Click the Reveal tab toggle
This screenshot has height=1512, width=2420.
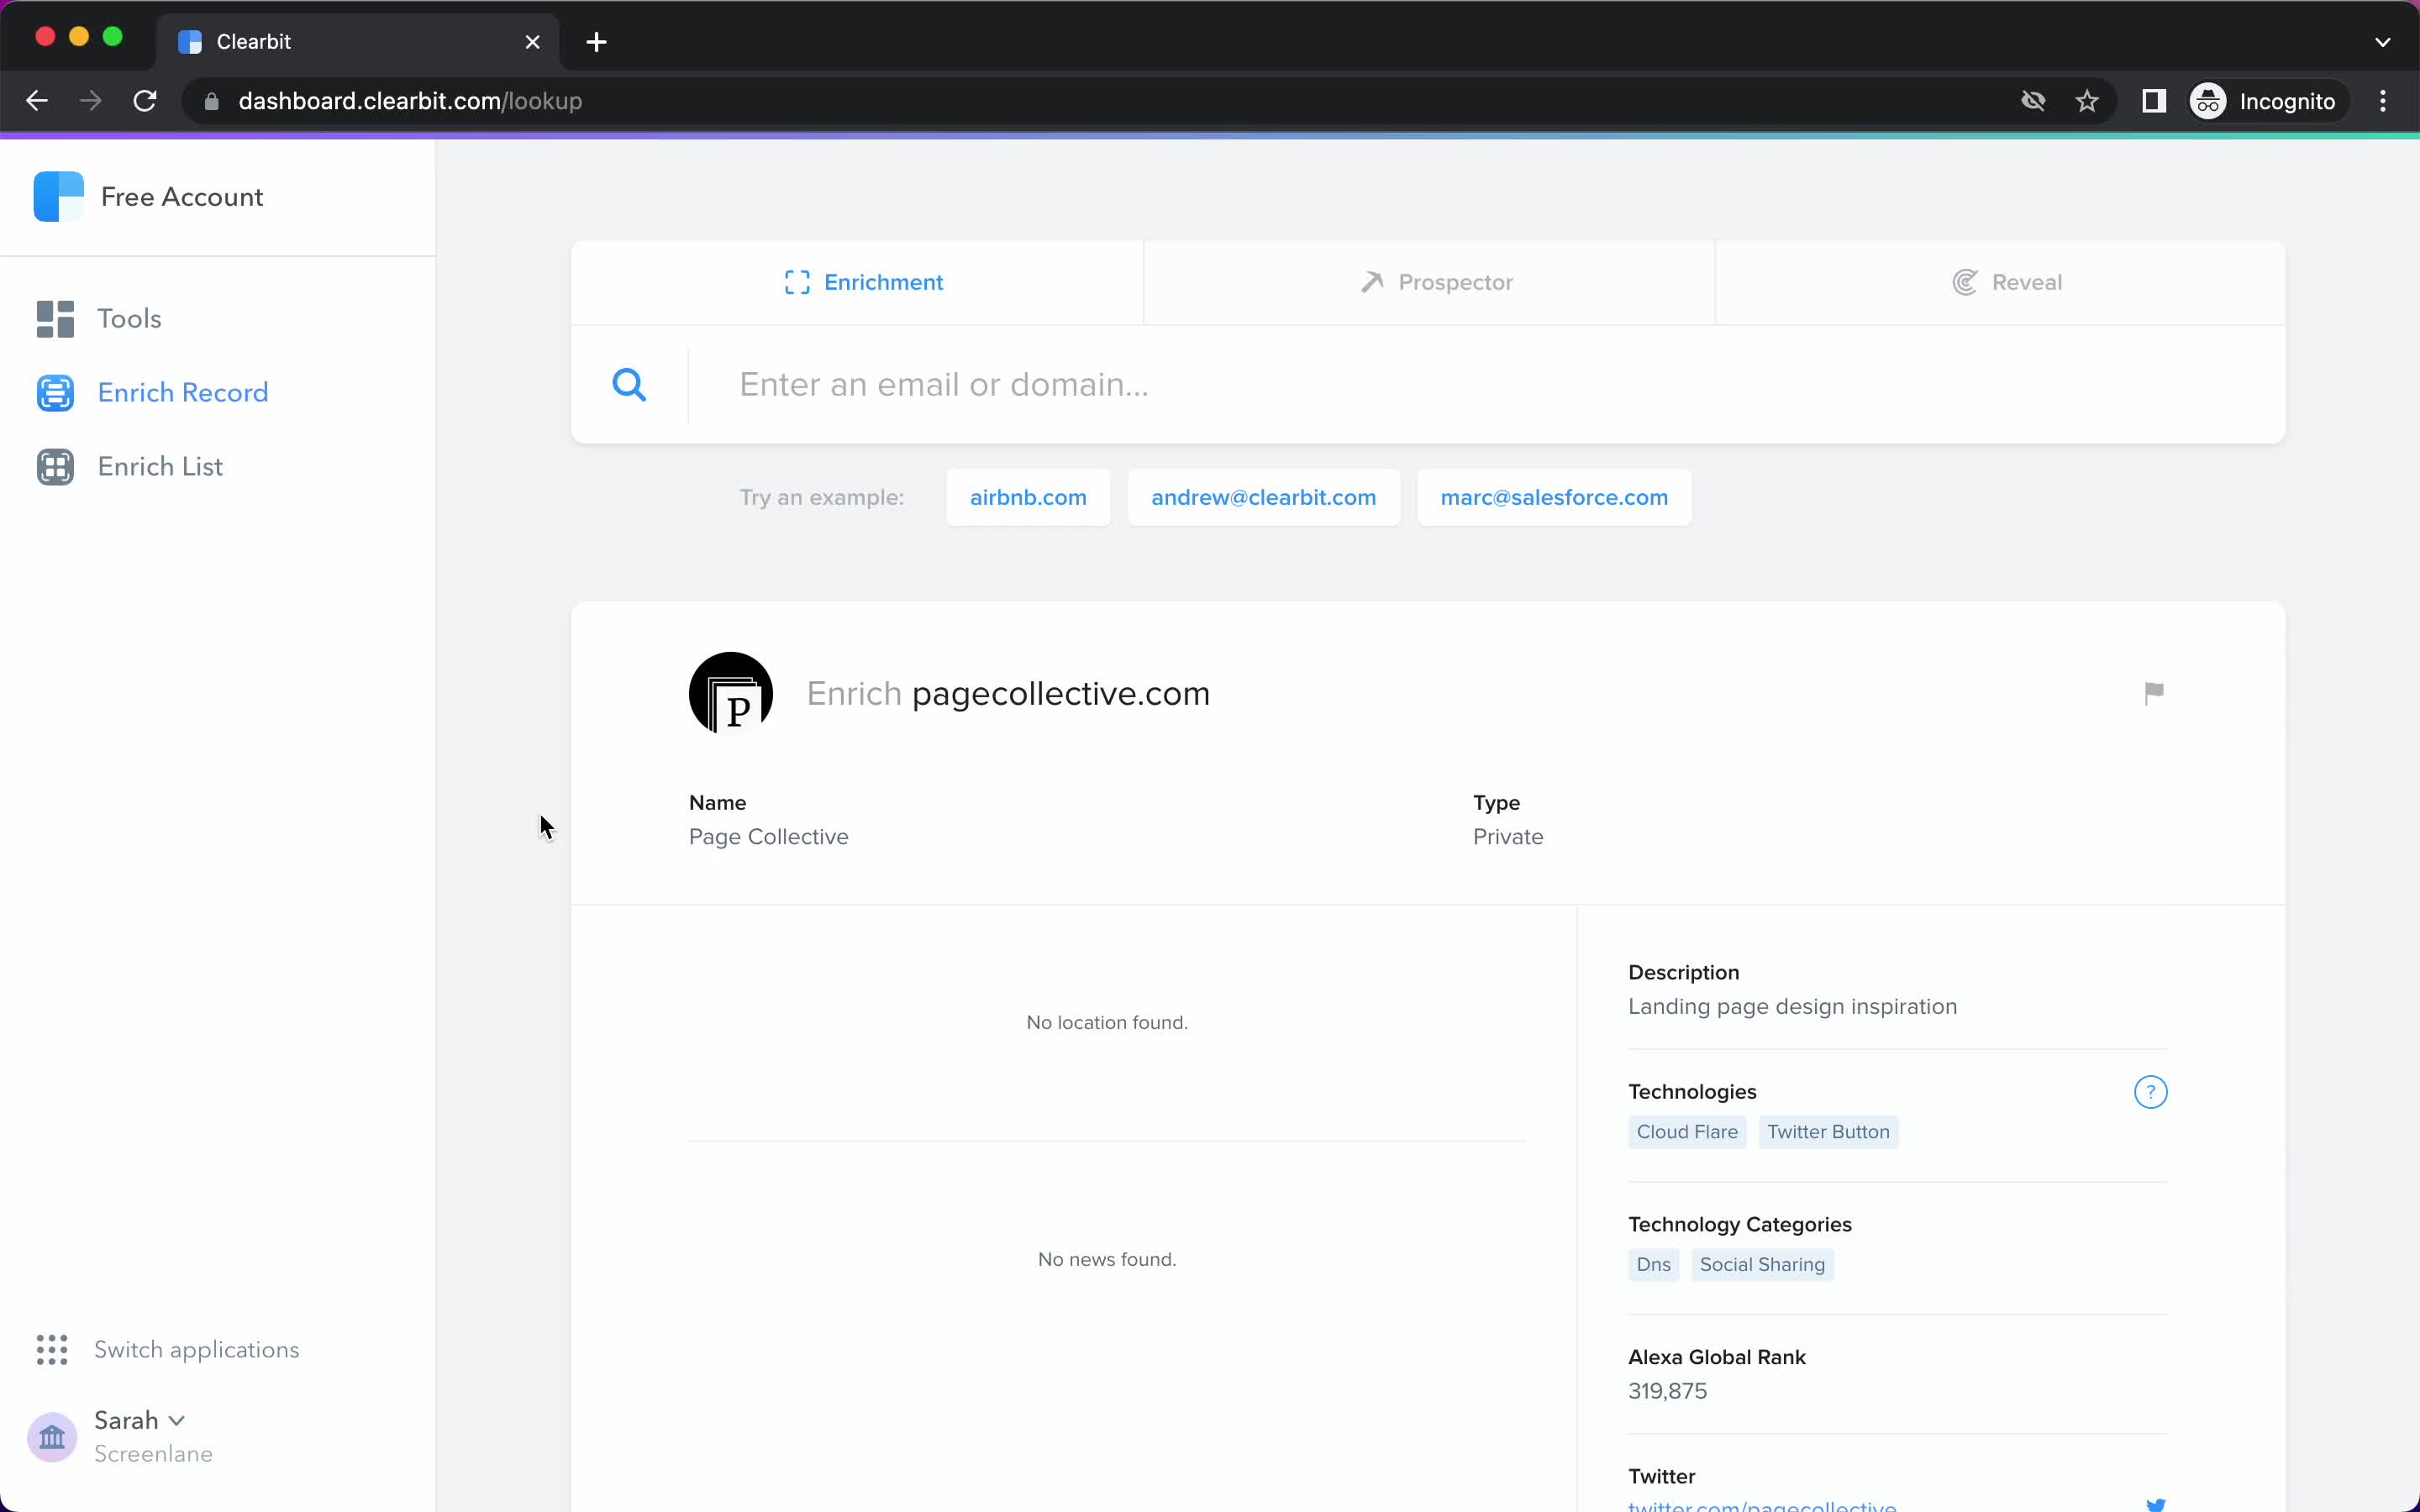pyautogui.click(x=2003, y=282)
